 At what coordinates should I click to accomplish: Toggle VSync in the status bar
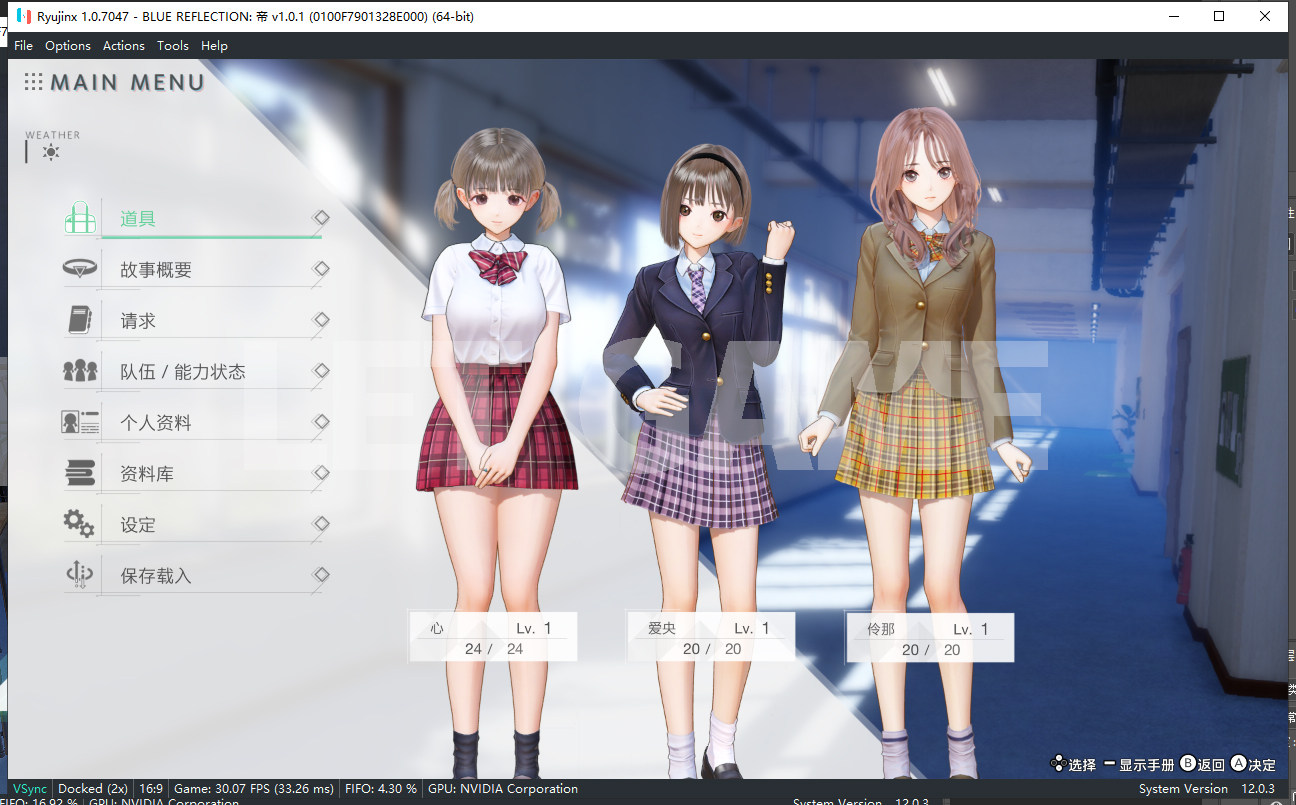30,789
